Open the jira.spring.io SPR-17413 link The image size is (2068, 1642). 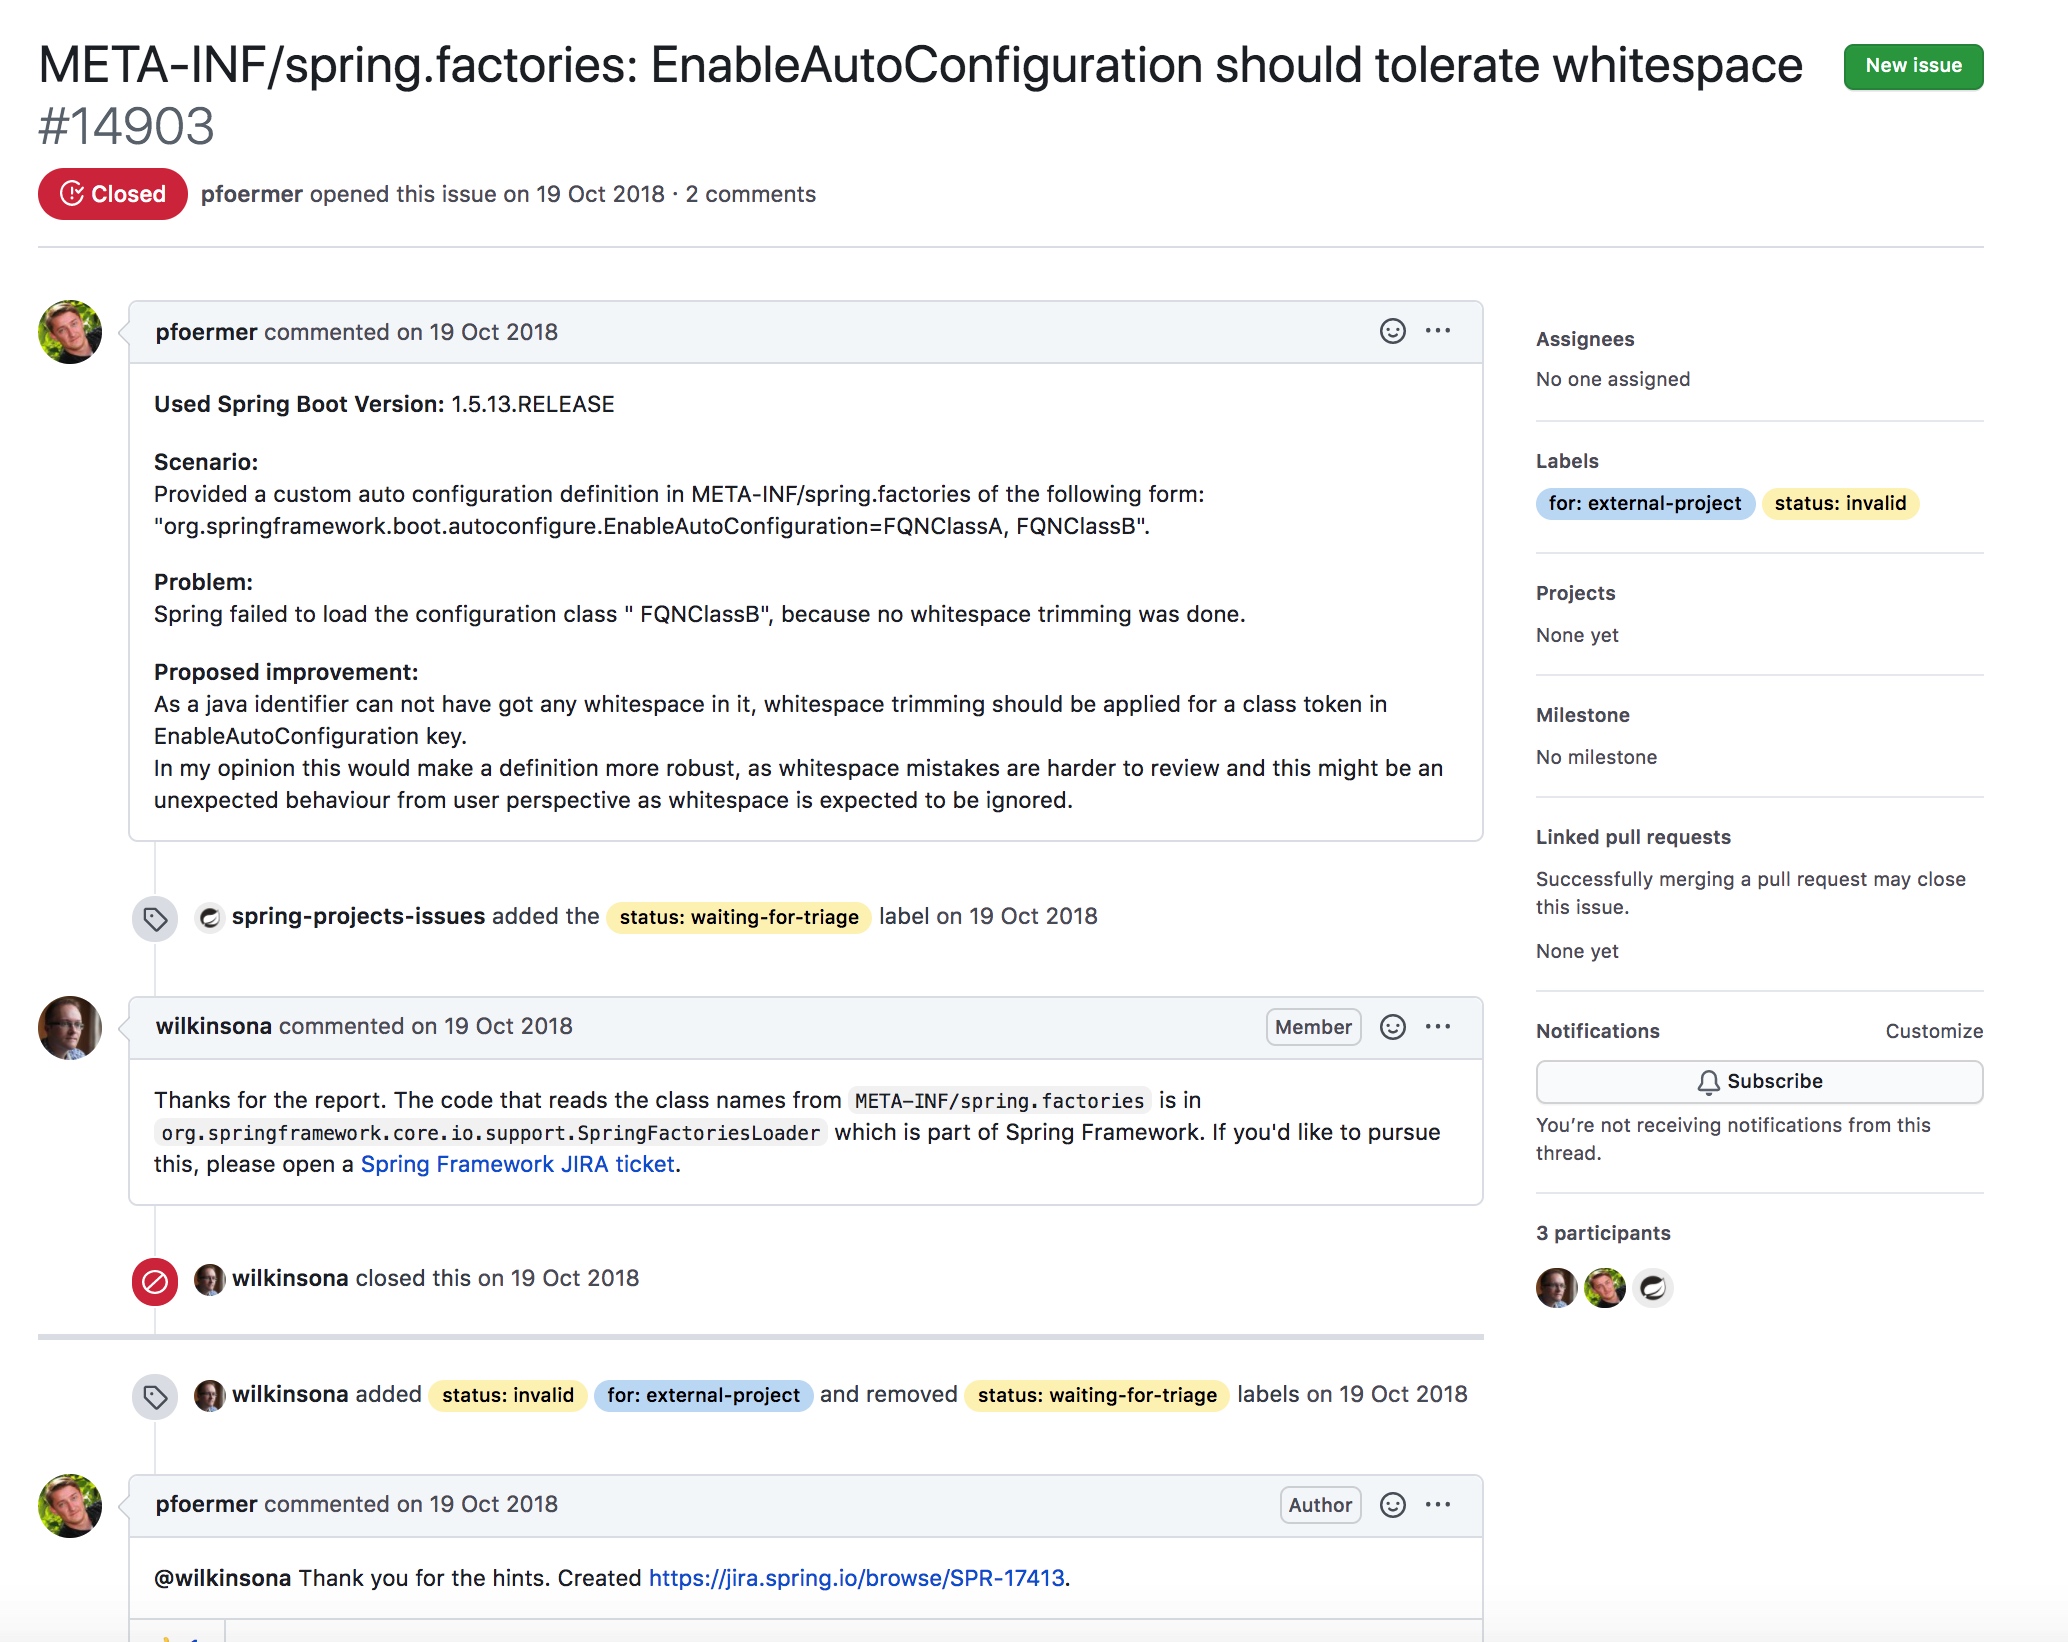coord(856,1579)
